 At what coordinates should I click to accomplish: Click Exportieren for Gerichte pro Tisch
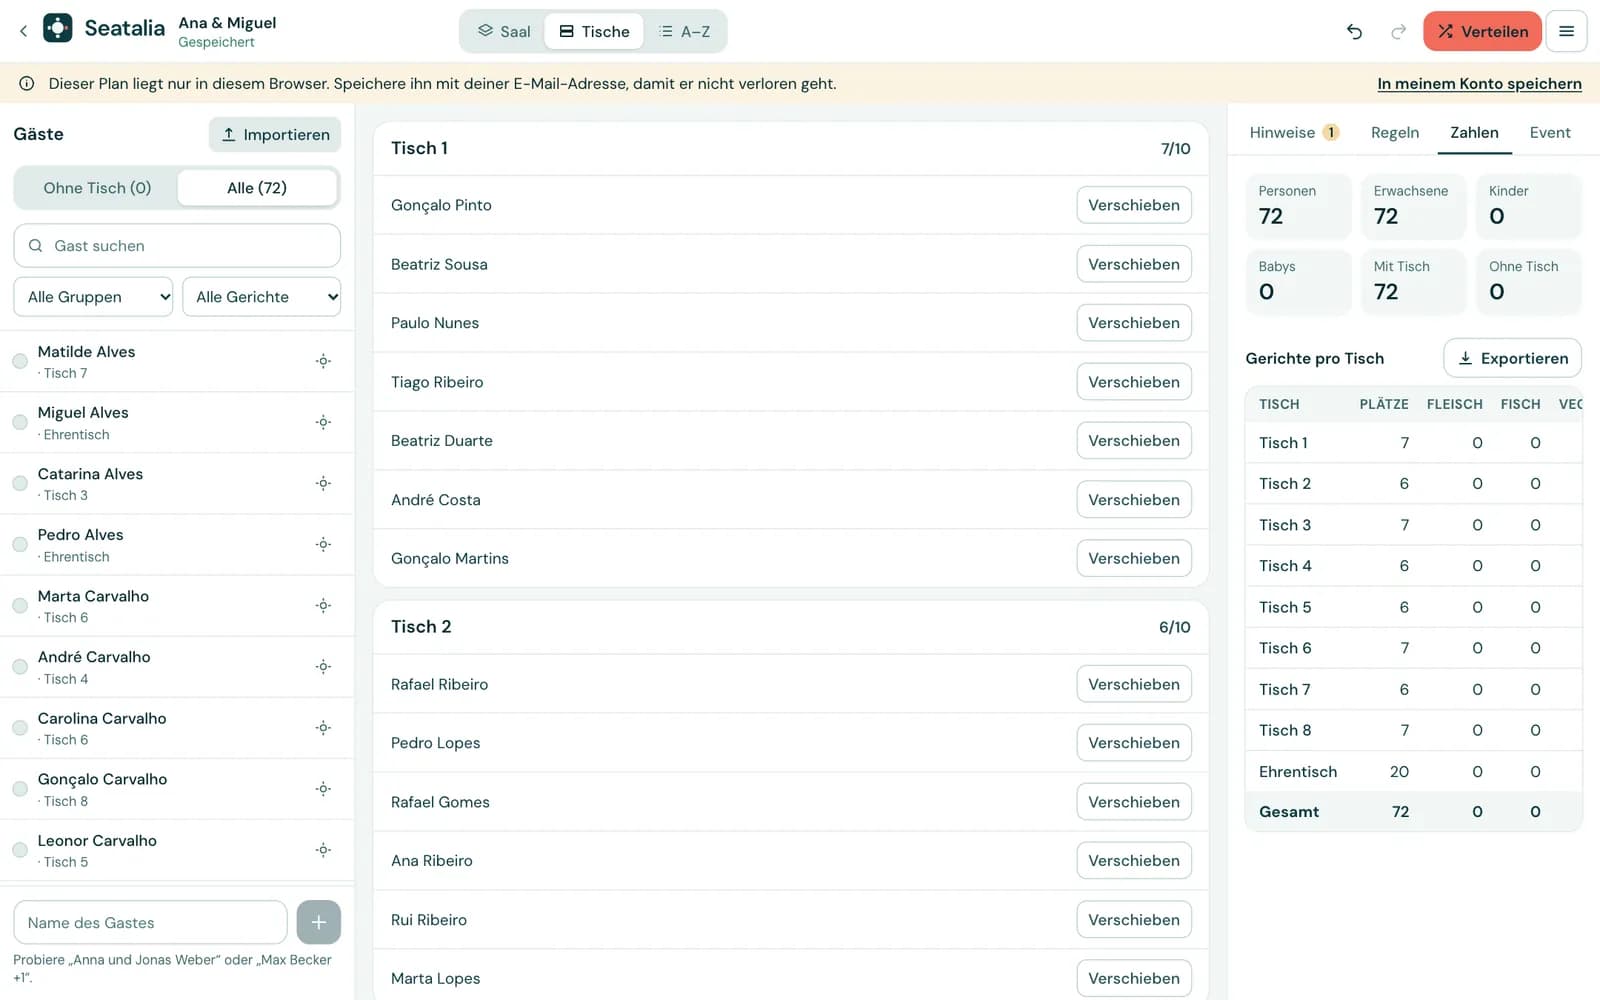1512,358
